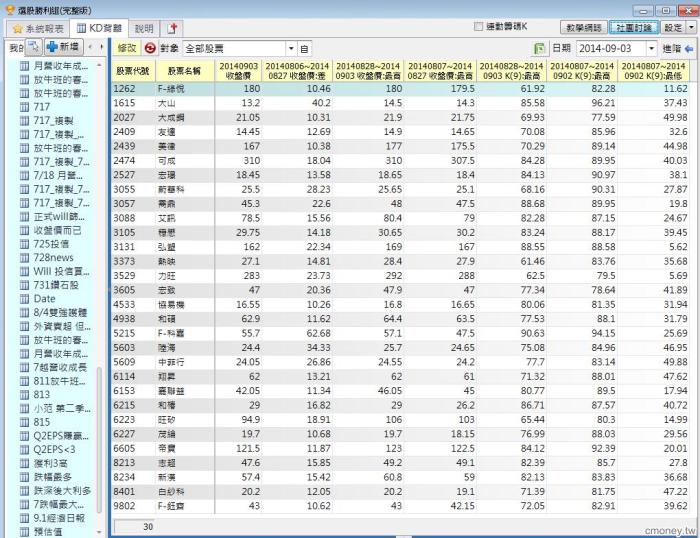Select the stock code cell 5215
This screenshot has width=700, height=538.
tap(133, 333)
